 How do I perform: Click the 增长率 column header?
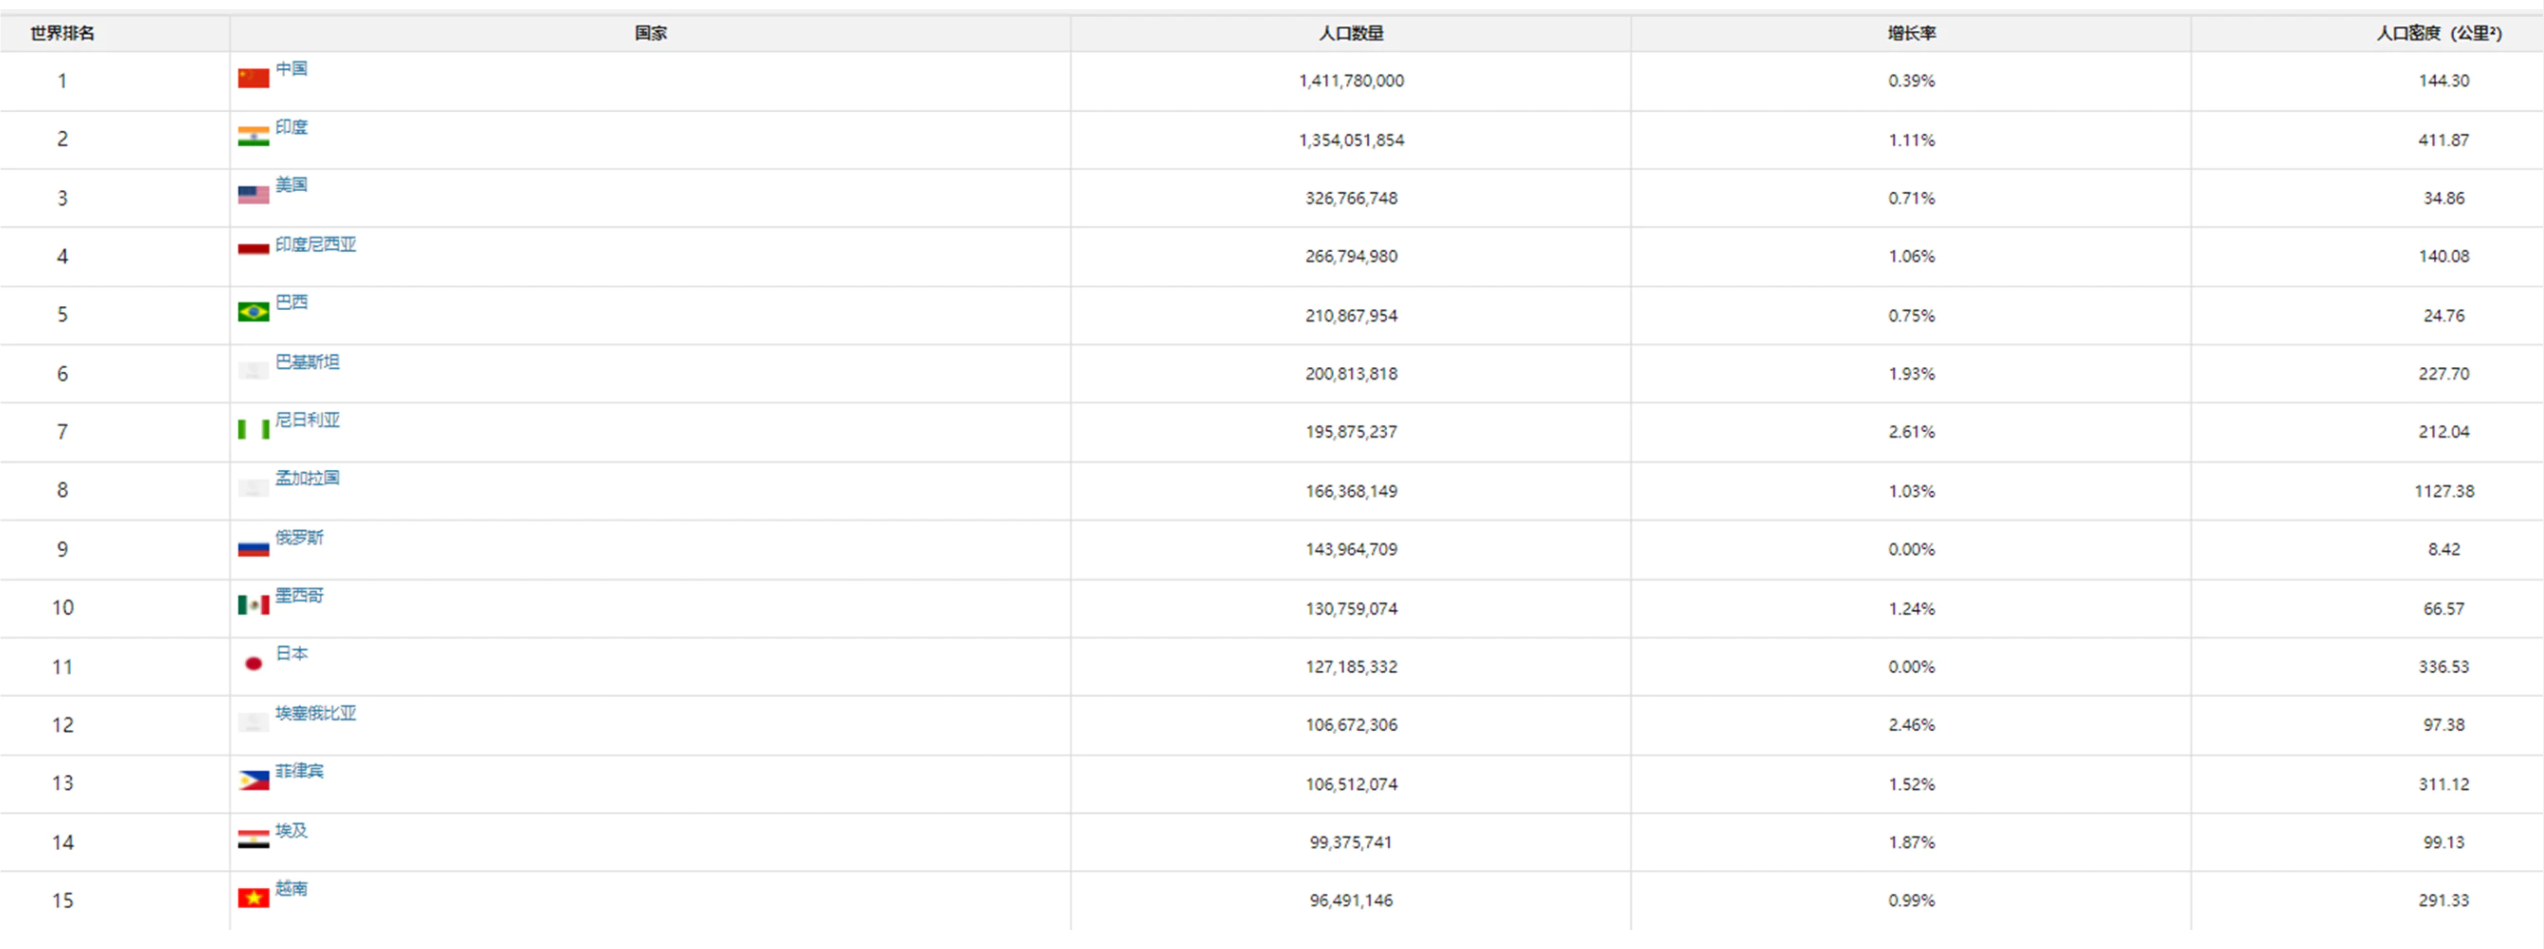pyautogui.click(x=1911, y=33)
